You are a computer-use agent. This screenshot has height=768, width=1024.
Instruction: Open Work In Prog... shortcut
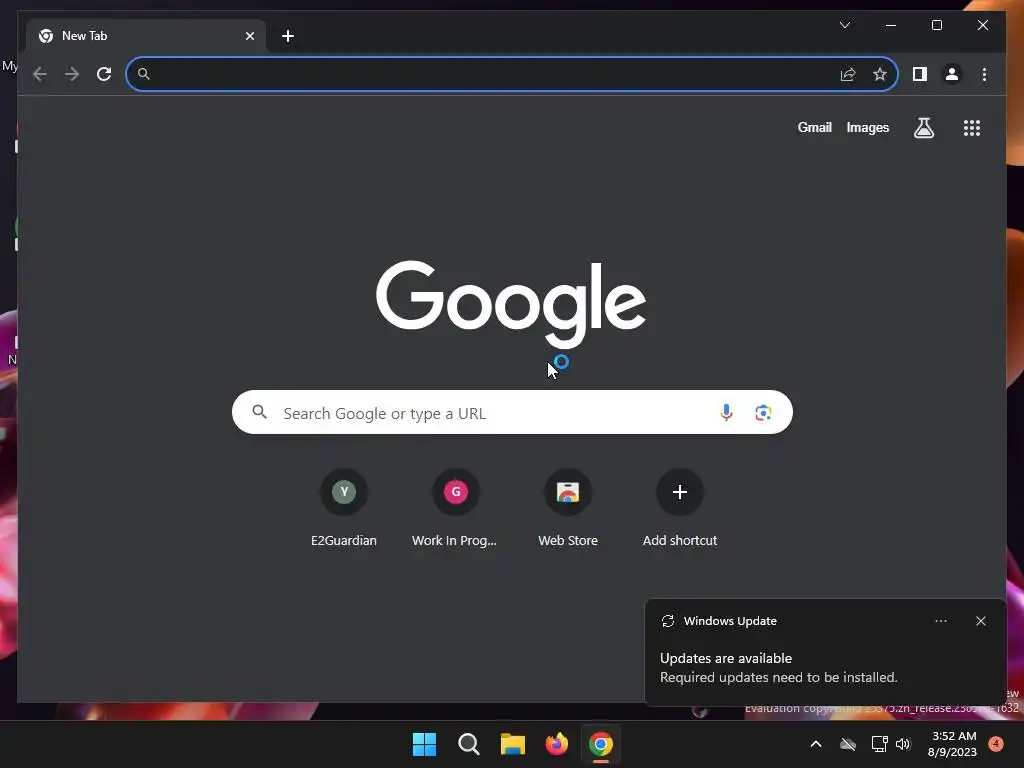tap(455, 509)
